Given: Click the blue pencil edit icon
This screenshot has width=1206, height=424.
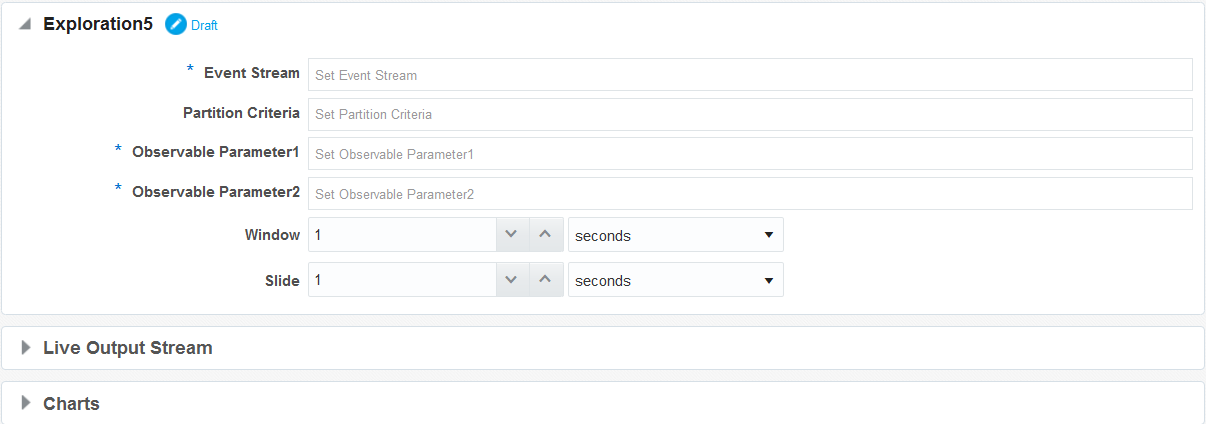Looking at the screenshot, I should [176, 24].
